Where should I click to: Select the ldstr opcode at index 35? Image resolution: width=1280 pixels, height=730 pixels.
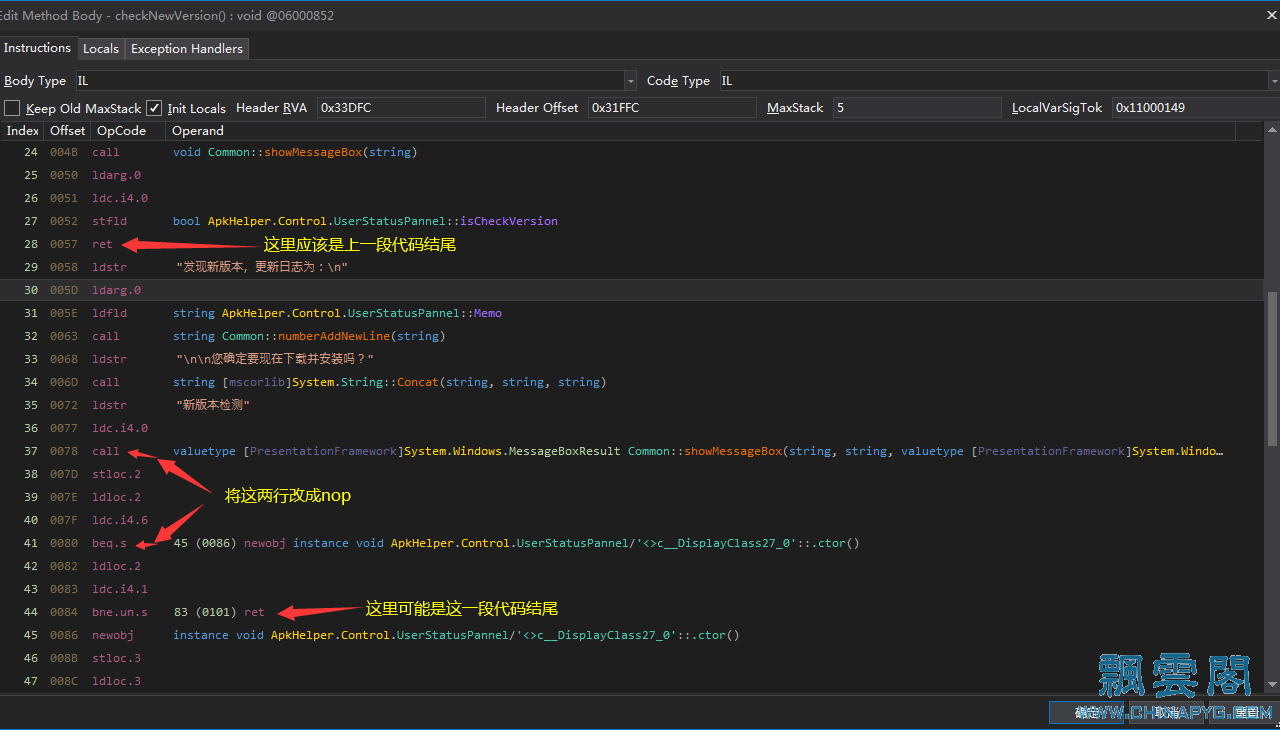pyautogui.click(x=109, y=405)
